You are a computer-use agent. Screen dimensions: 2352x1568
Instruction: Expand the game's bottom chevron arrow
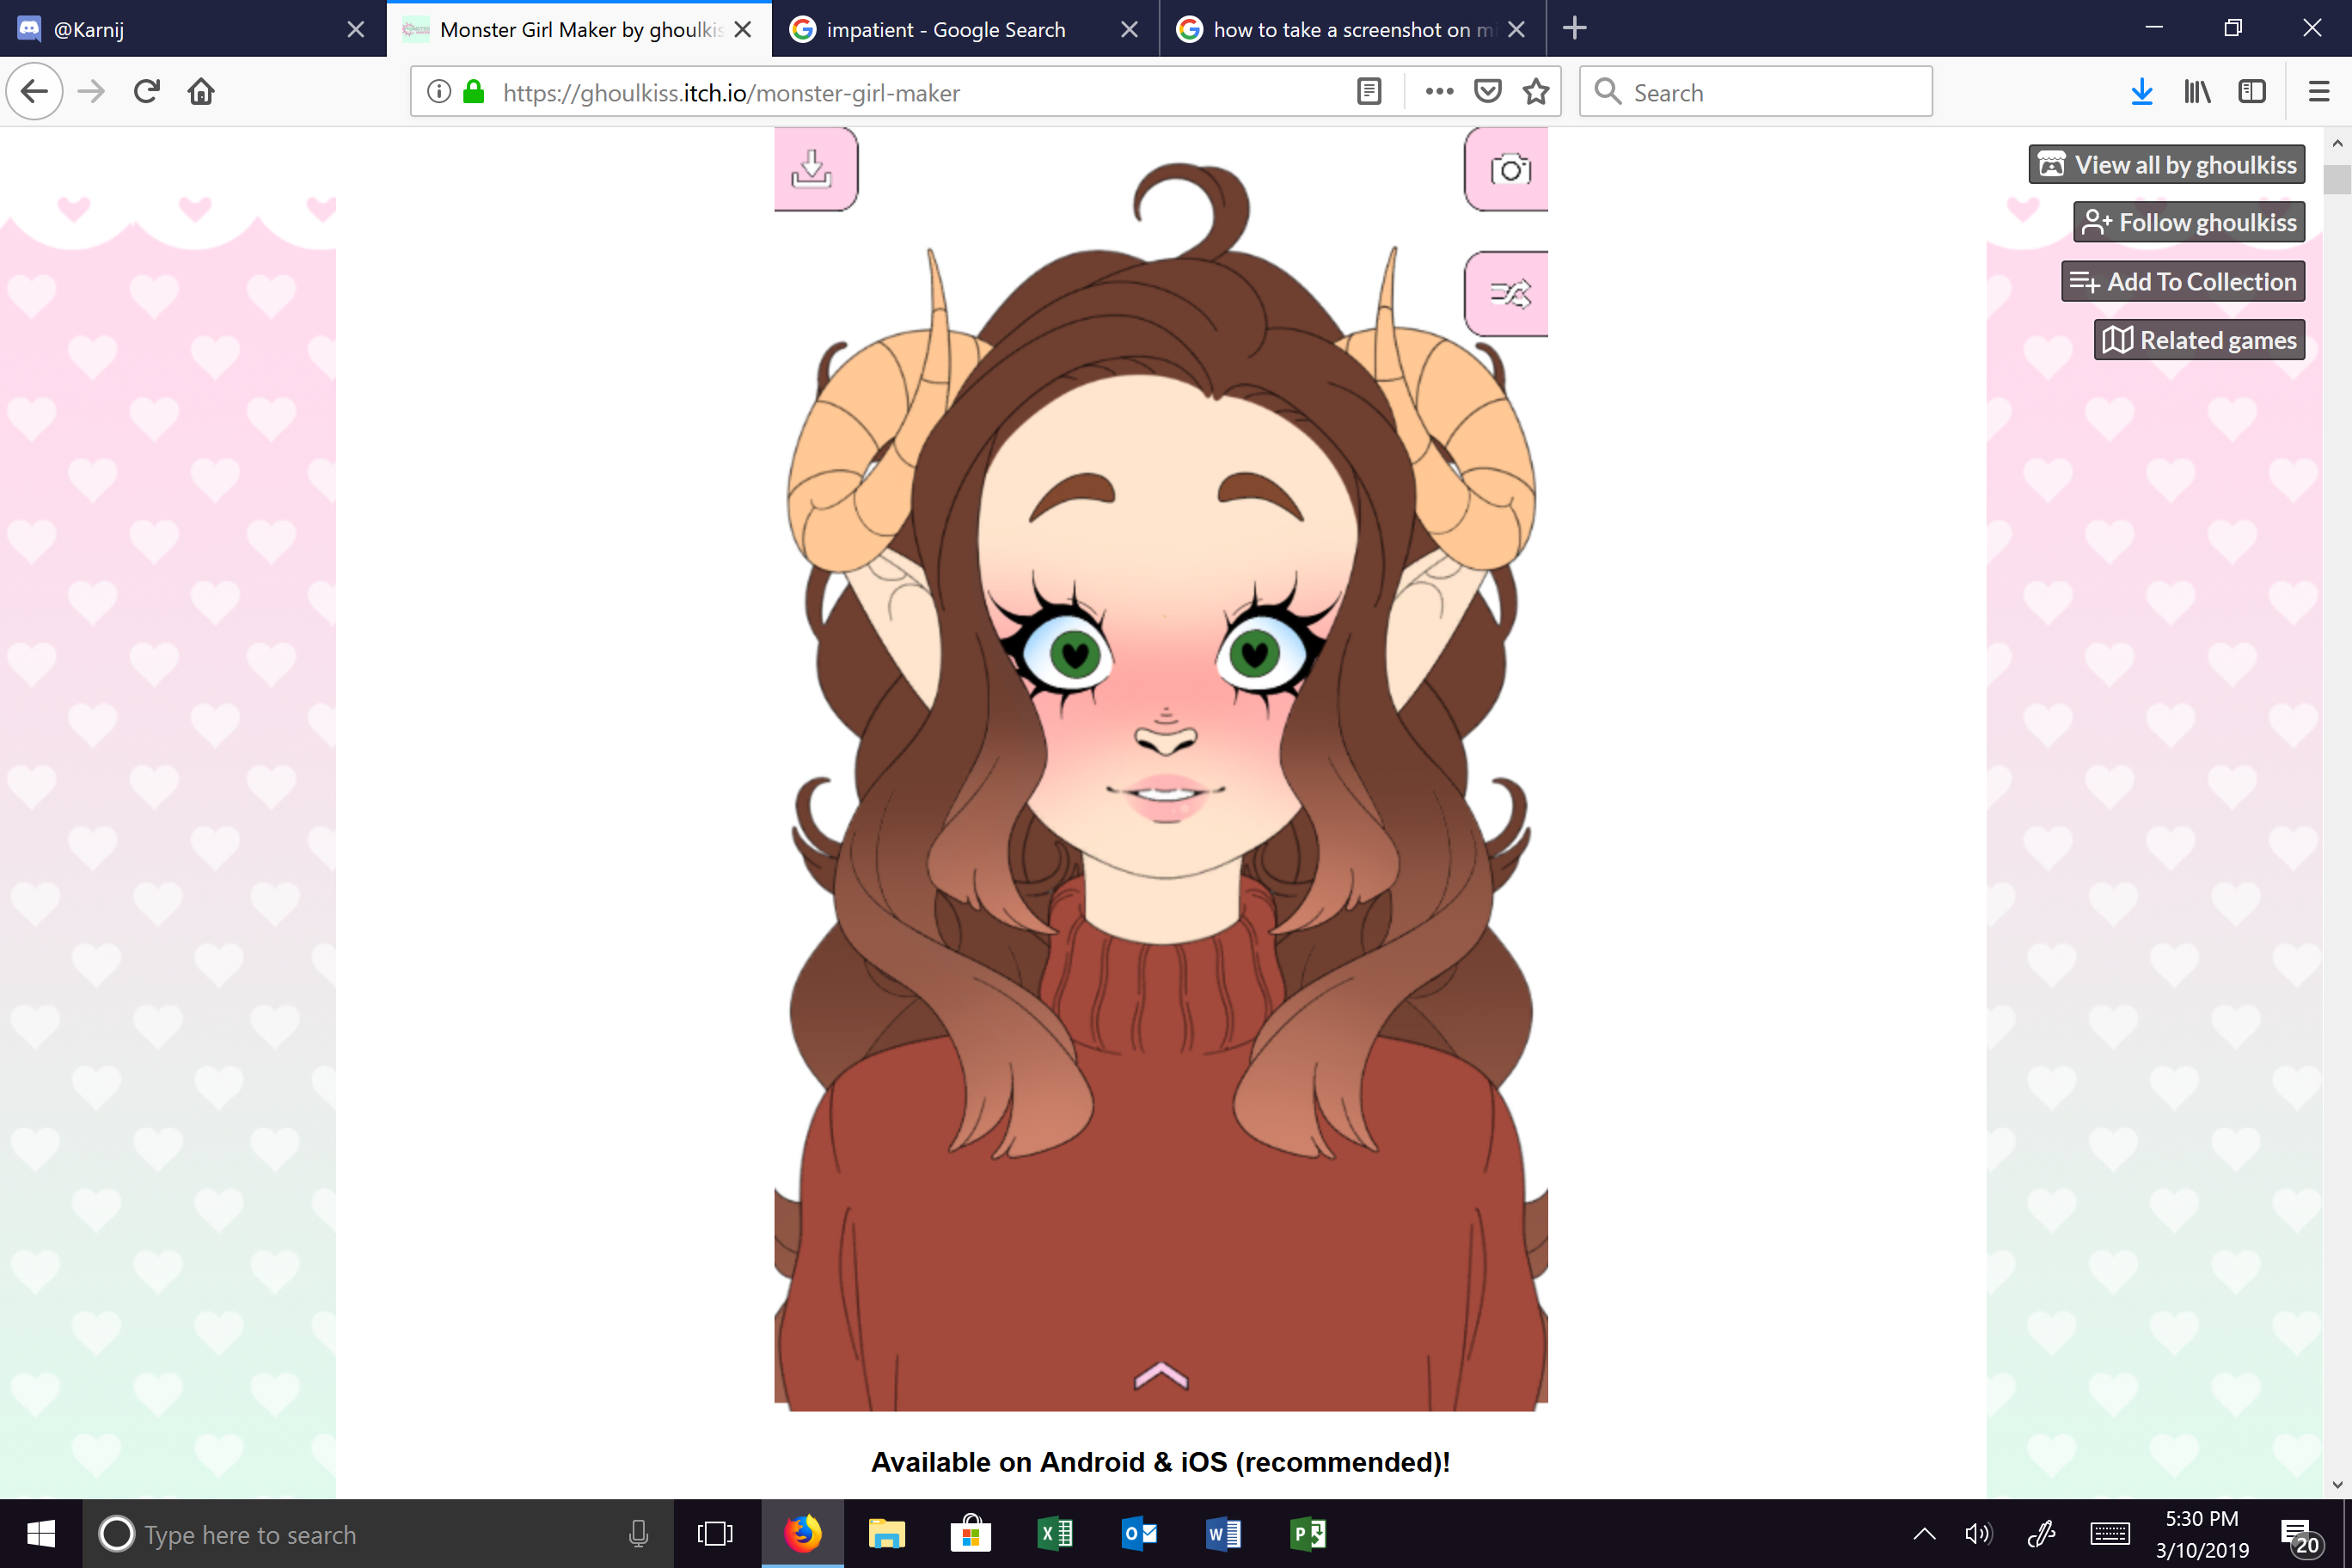(x=1160, y=1375)
